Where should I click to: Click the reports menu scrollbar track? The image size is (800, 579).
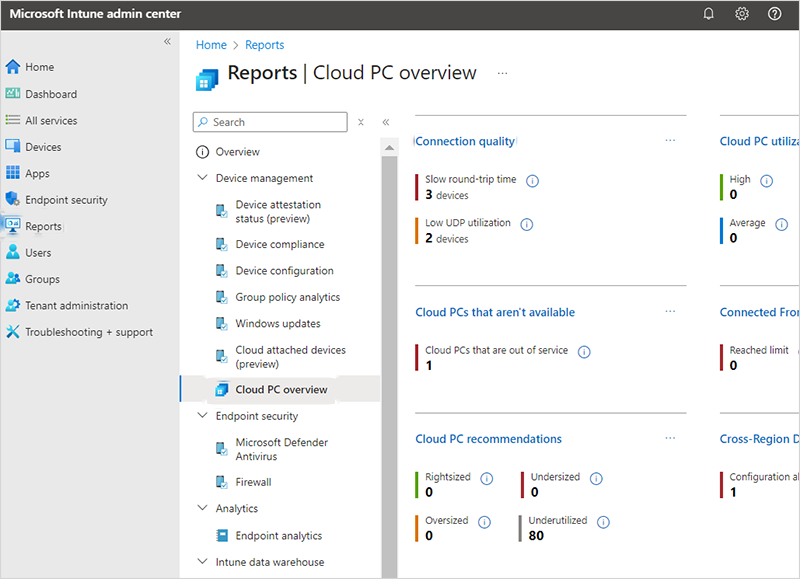(x=389, y=367)
